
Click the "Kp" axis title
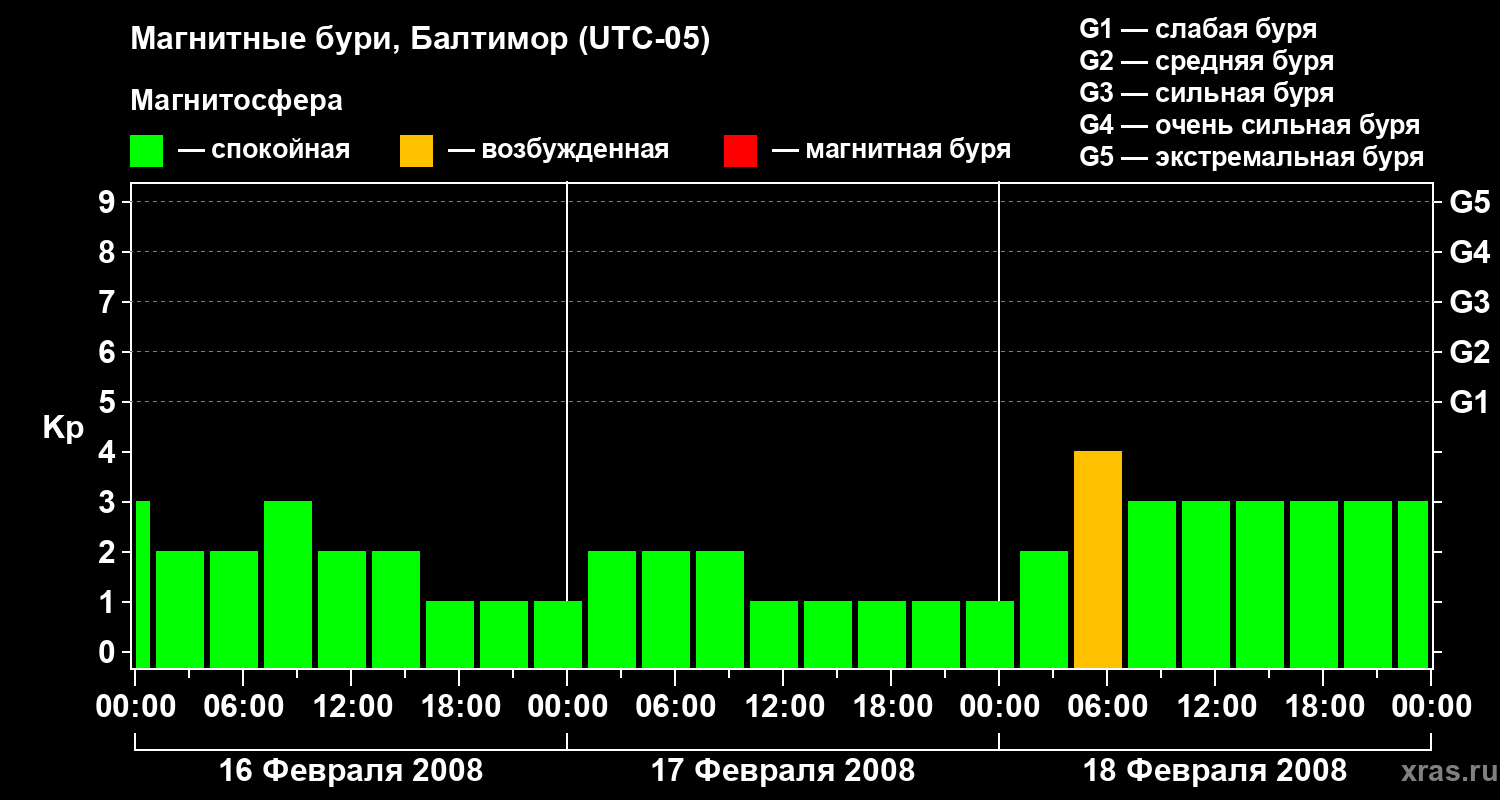[x=63, y=428]
